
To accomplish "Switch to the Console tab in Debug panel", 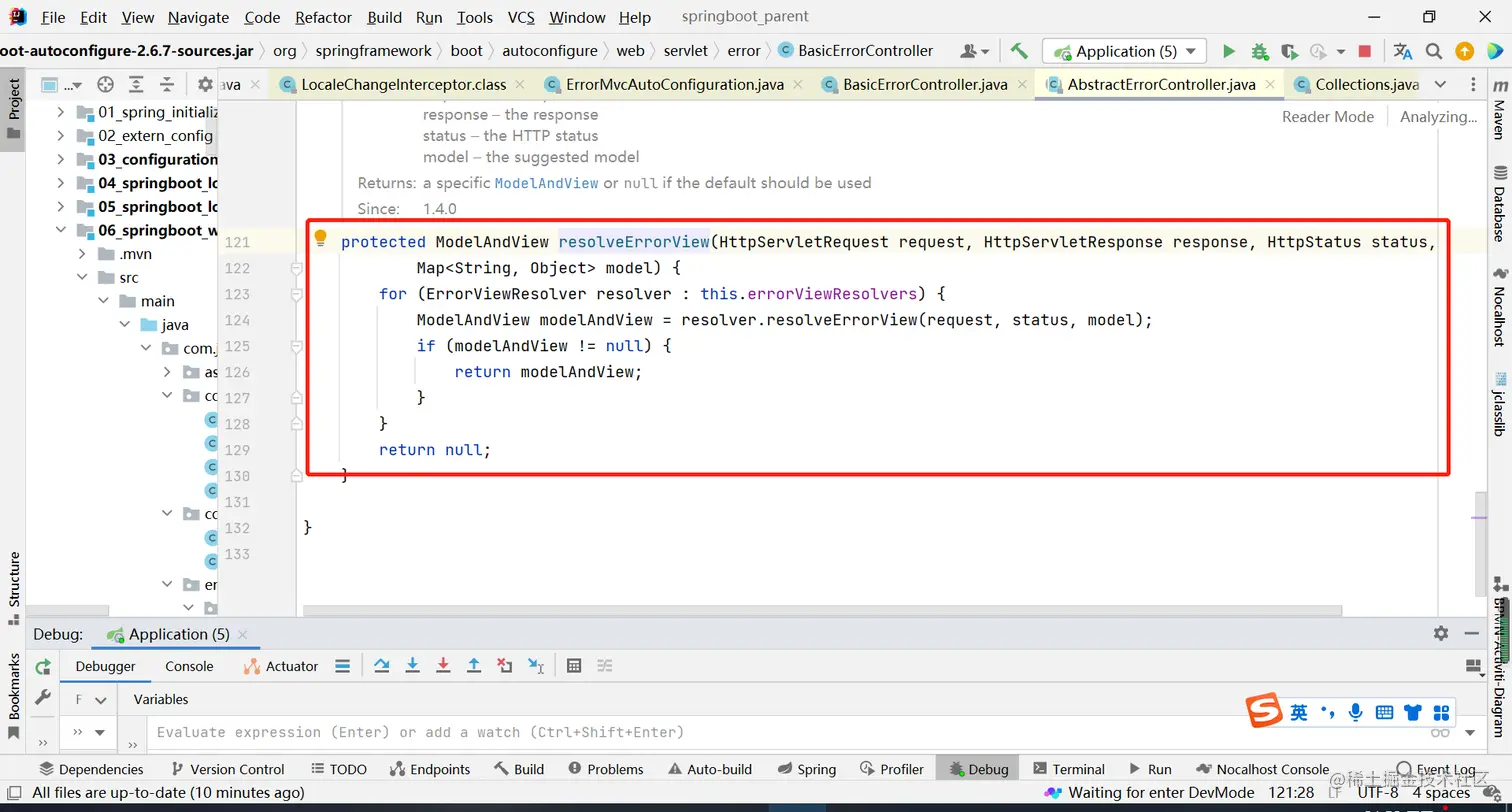I will point(189,666).
